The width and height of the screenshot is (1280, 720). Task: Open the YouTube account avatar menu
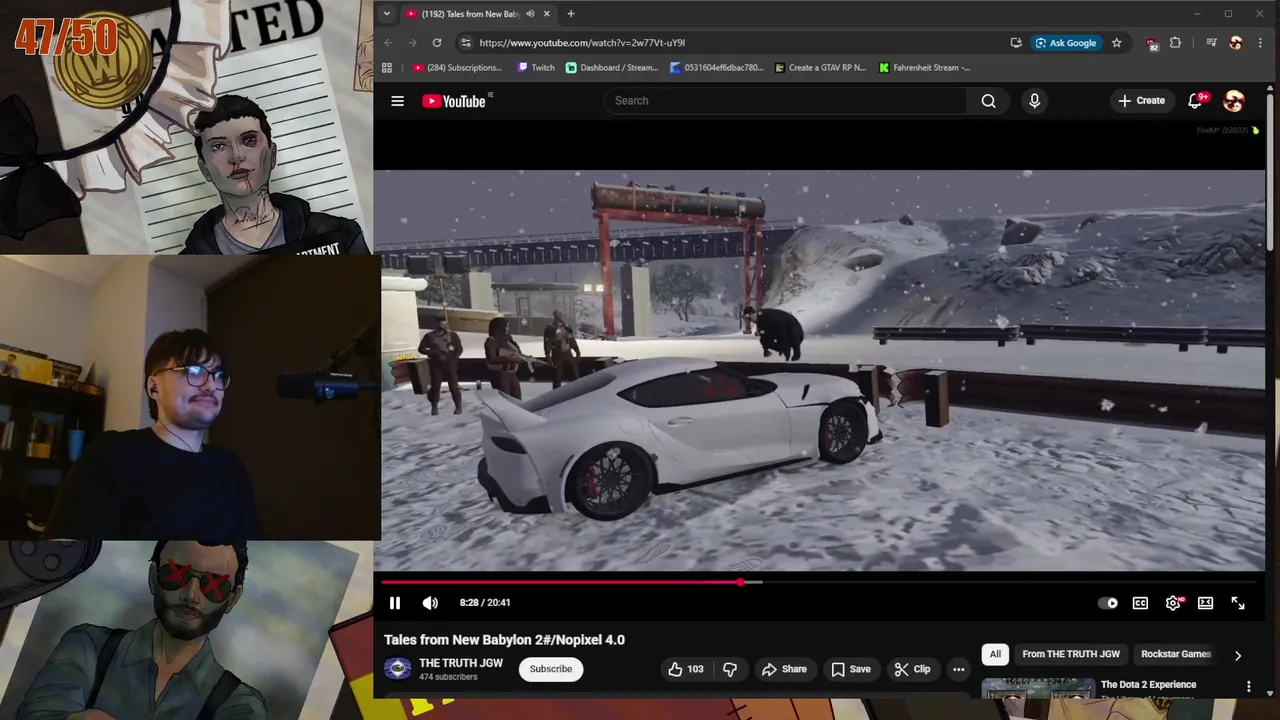click(1234, 101)
